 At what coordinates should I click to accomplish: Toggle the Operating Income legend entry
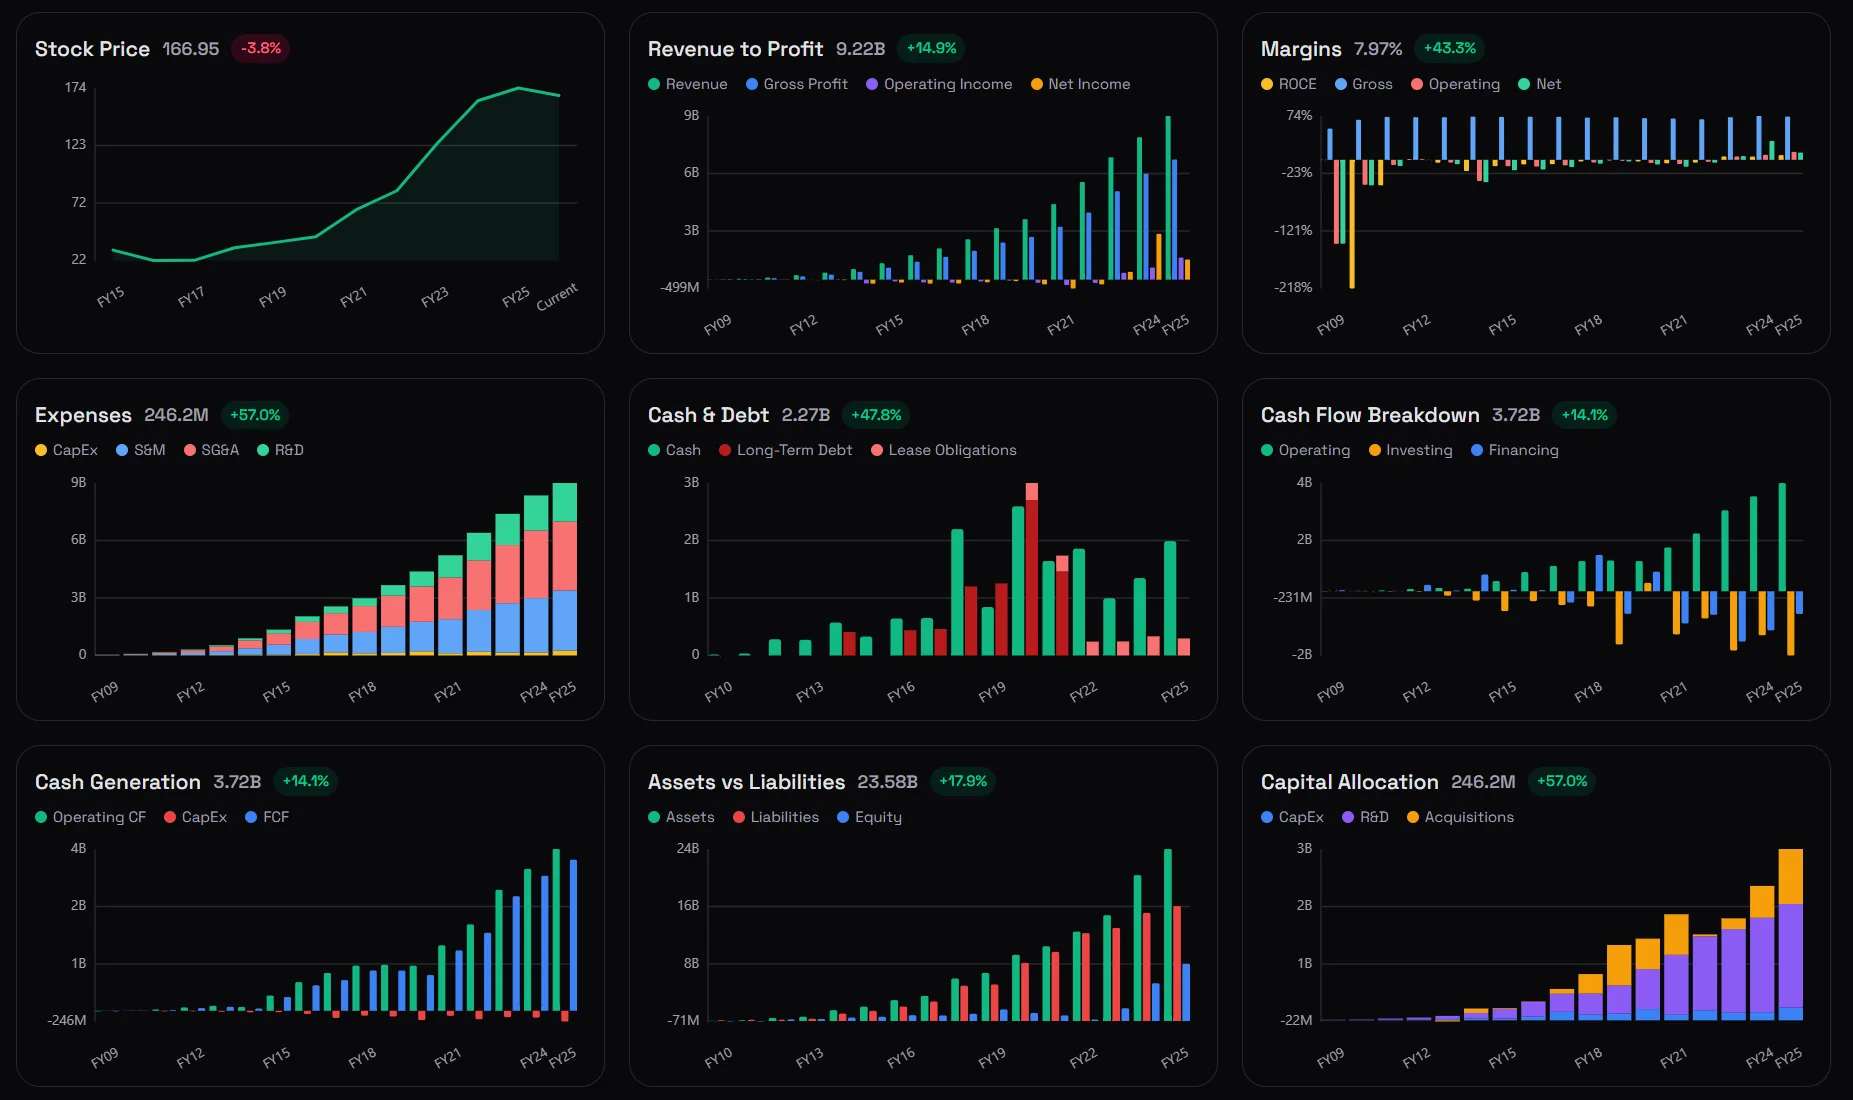(x=939, y=84)
